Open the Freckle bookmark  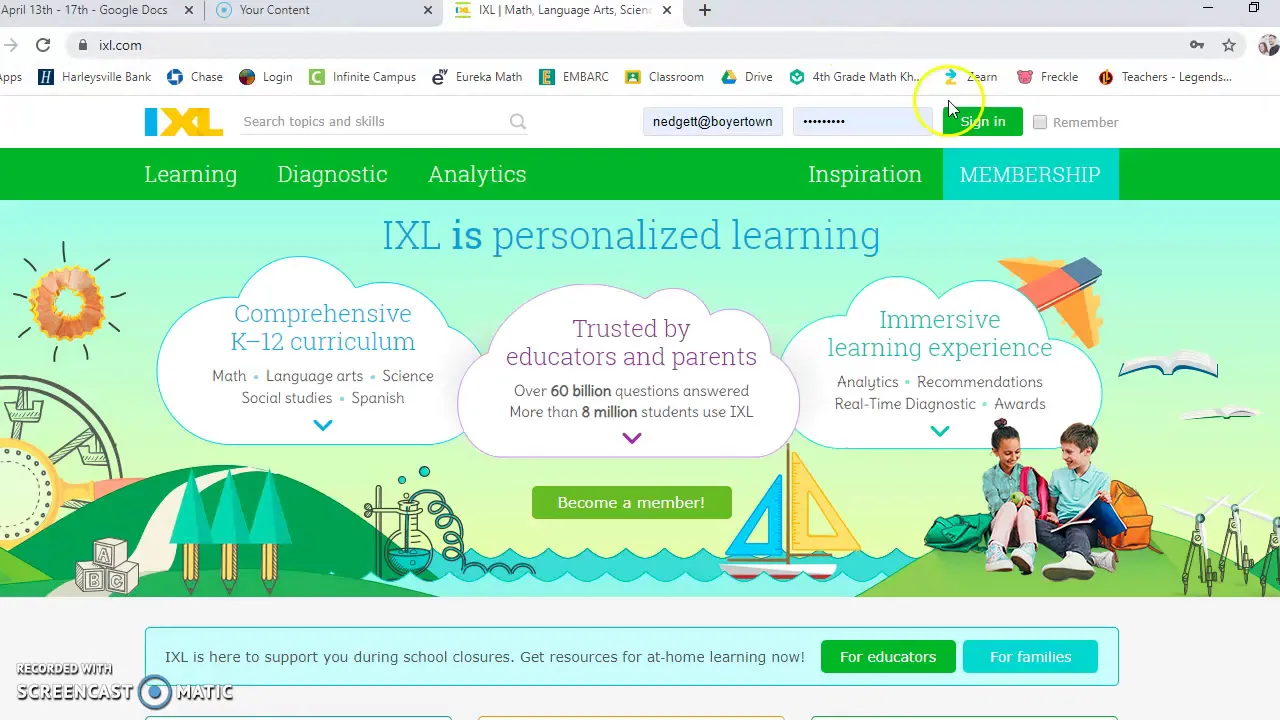coord(1047,77)
